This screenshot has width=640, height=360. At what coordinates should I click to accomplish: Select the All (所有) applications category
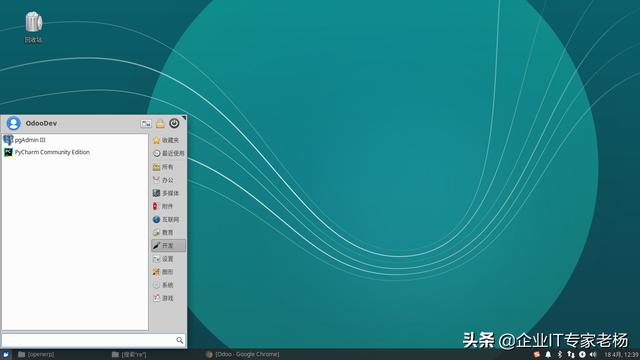[168, 167]
